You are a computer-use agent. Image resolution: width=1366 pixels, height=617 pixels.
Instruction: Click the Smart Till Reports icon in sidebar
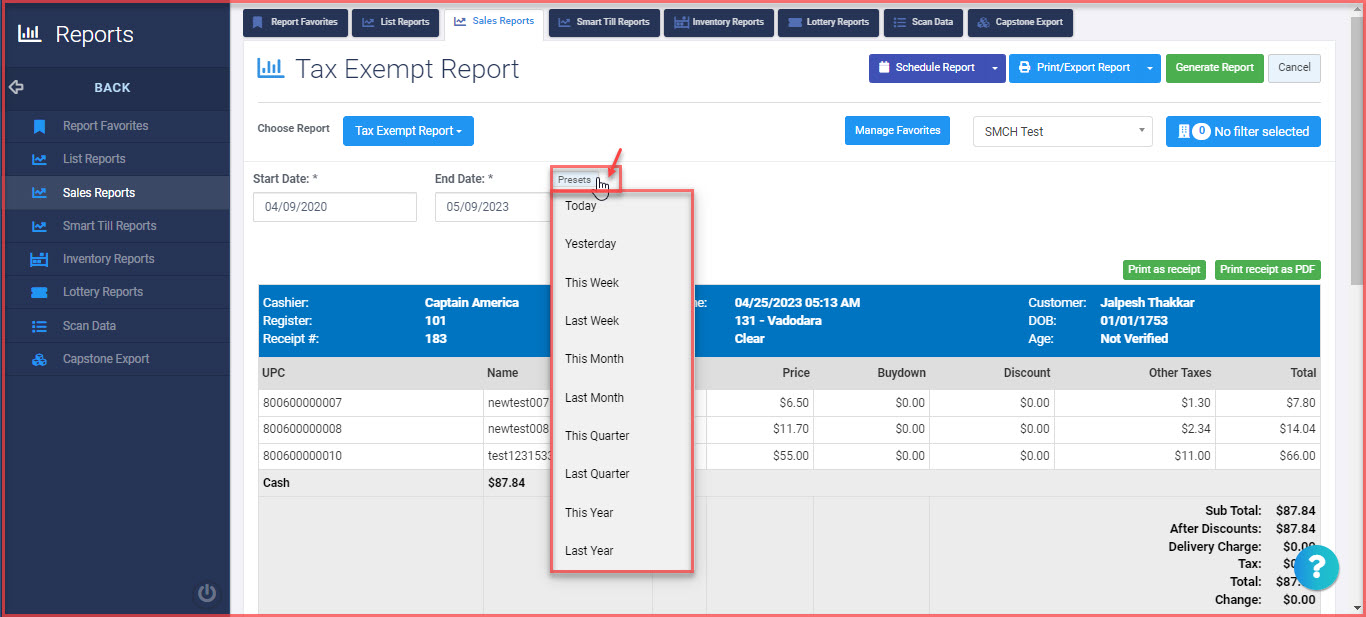(39, 226)
